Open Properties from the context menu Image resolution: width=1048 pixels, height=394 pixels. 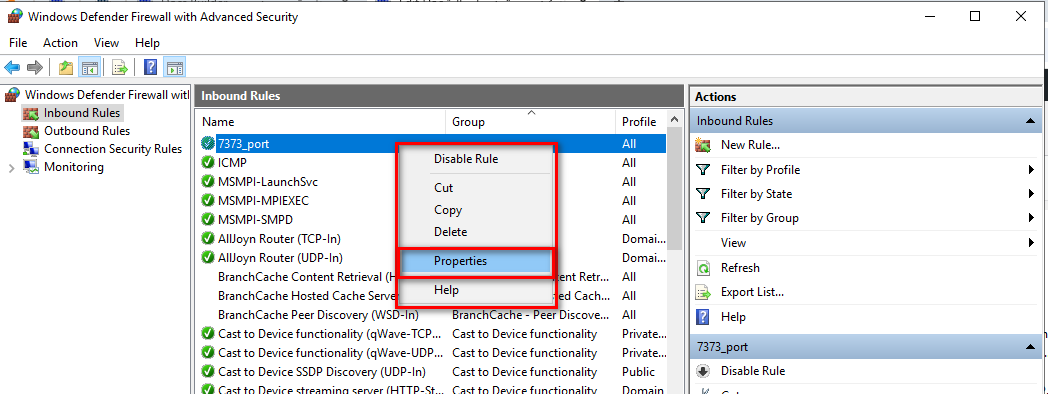tap(475, 261)
